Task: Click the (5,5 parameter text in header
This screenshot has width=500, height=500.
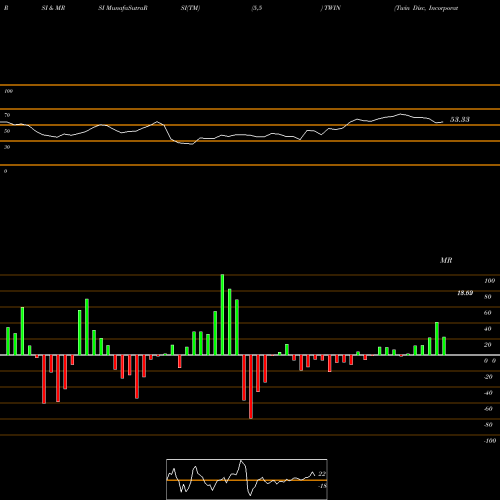Action: pyautogui.click(x=257, y=8)
